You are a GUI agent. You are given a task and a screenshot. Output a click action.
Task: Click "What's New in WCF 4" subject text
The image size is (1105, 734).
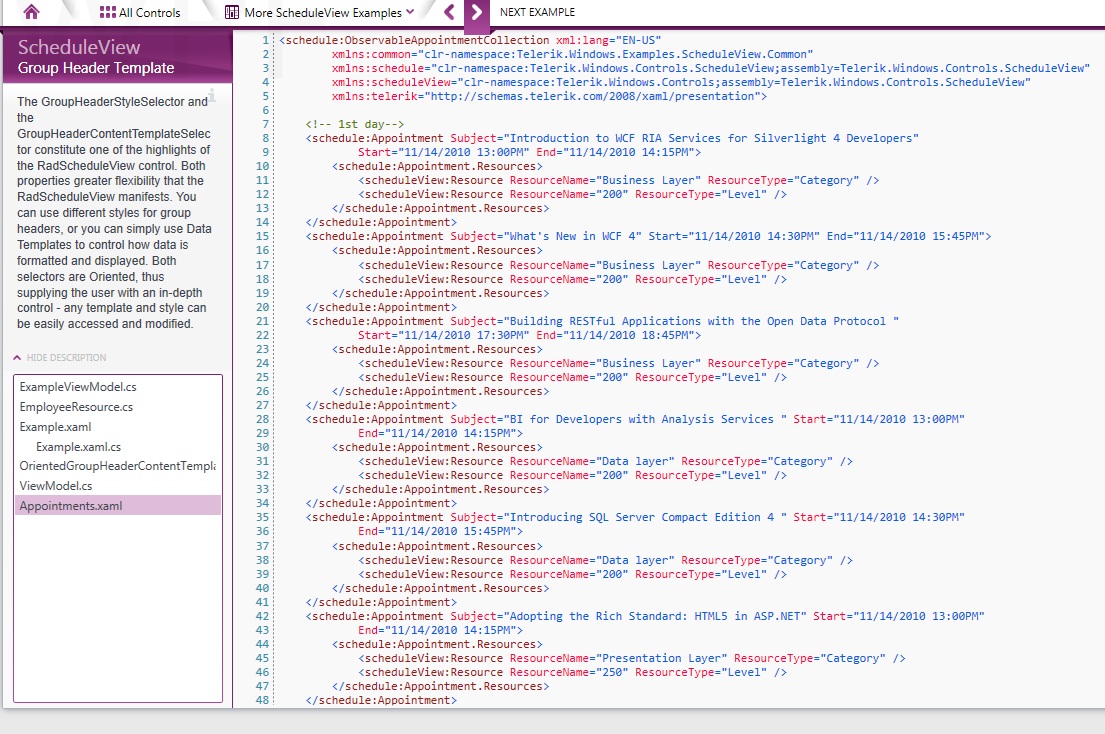tap(572, 236)
